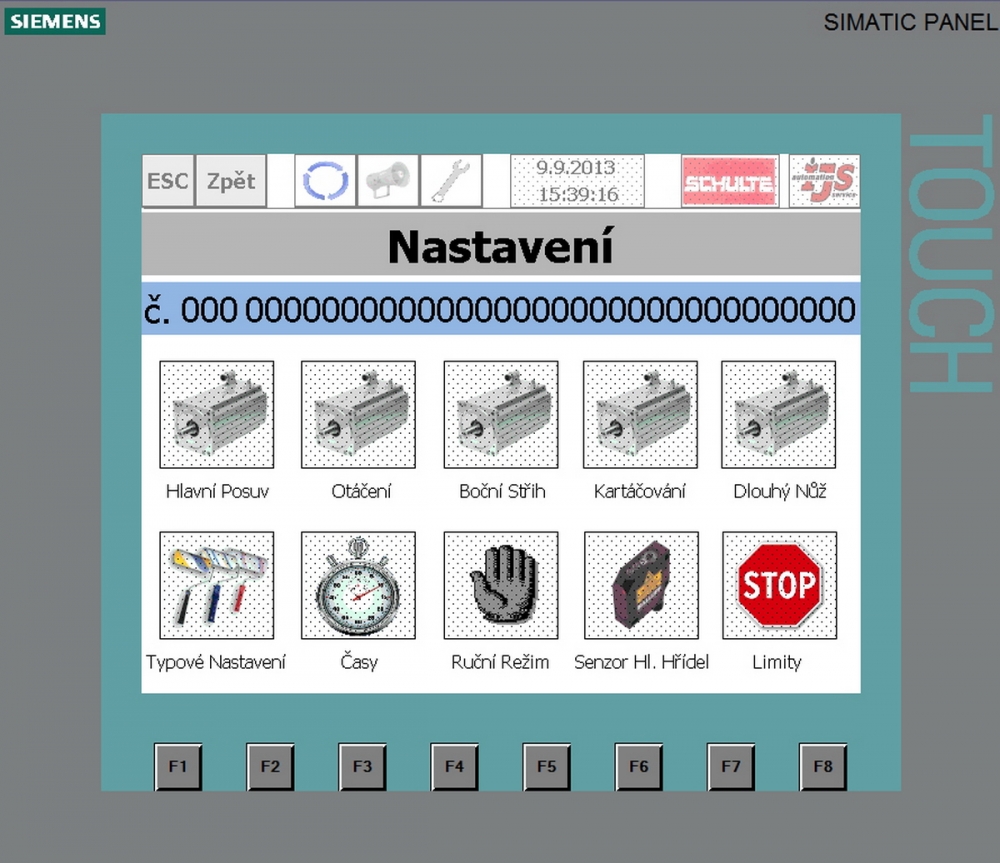Open Časy stopwatch icon
1000x863 pixels.
[x=358, y=586]
